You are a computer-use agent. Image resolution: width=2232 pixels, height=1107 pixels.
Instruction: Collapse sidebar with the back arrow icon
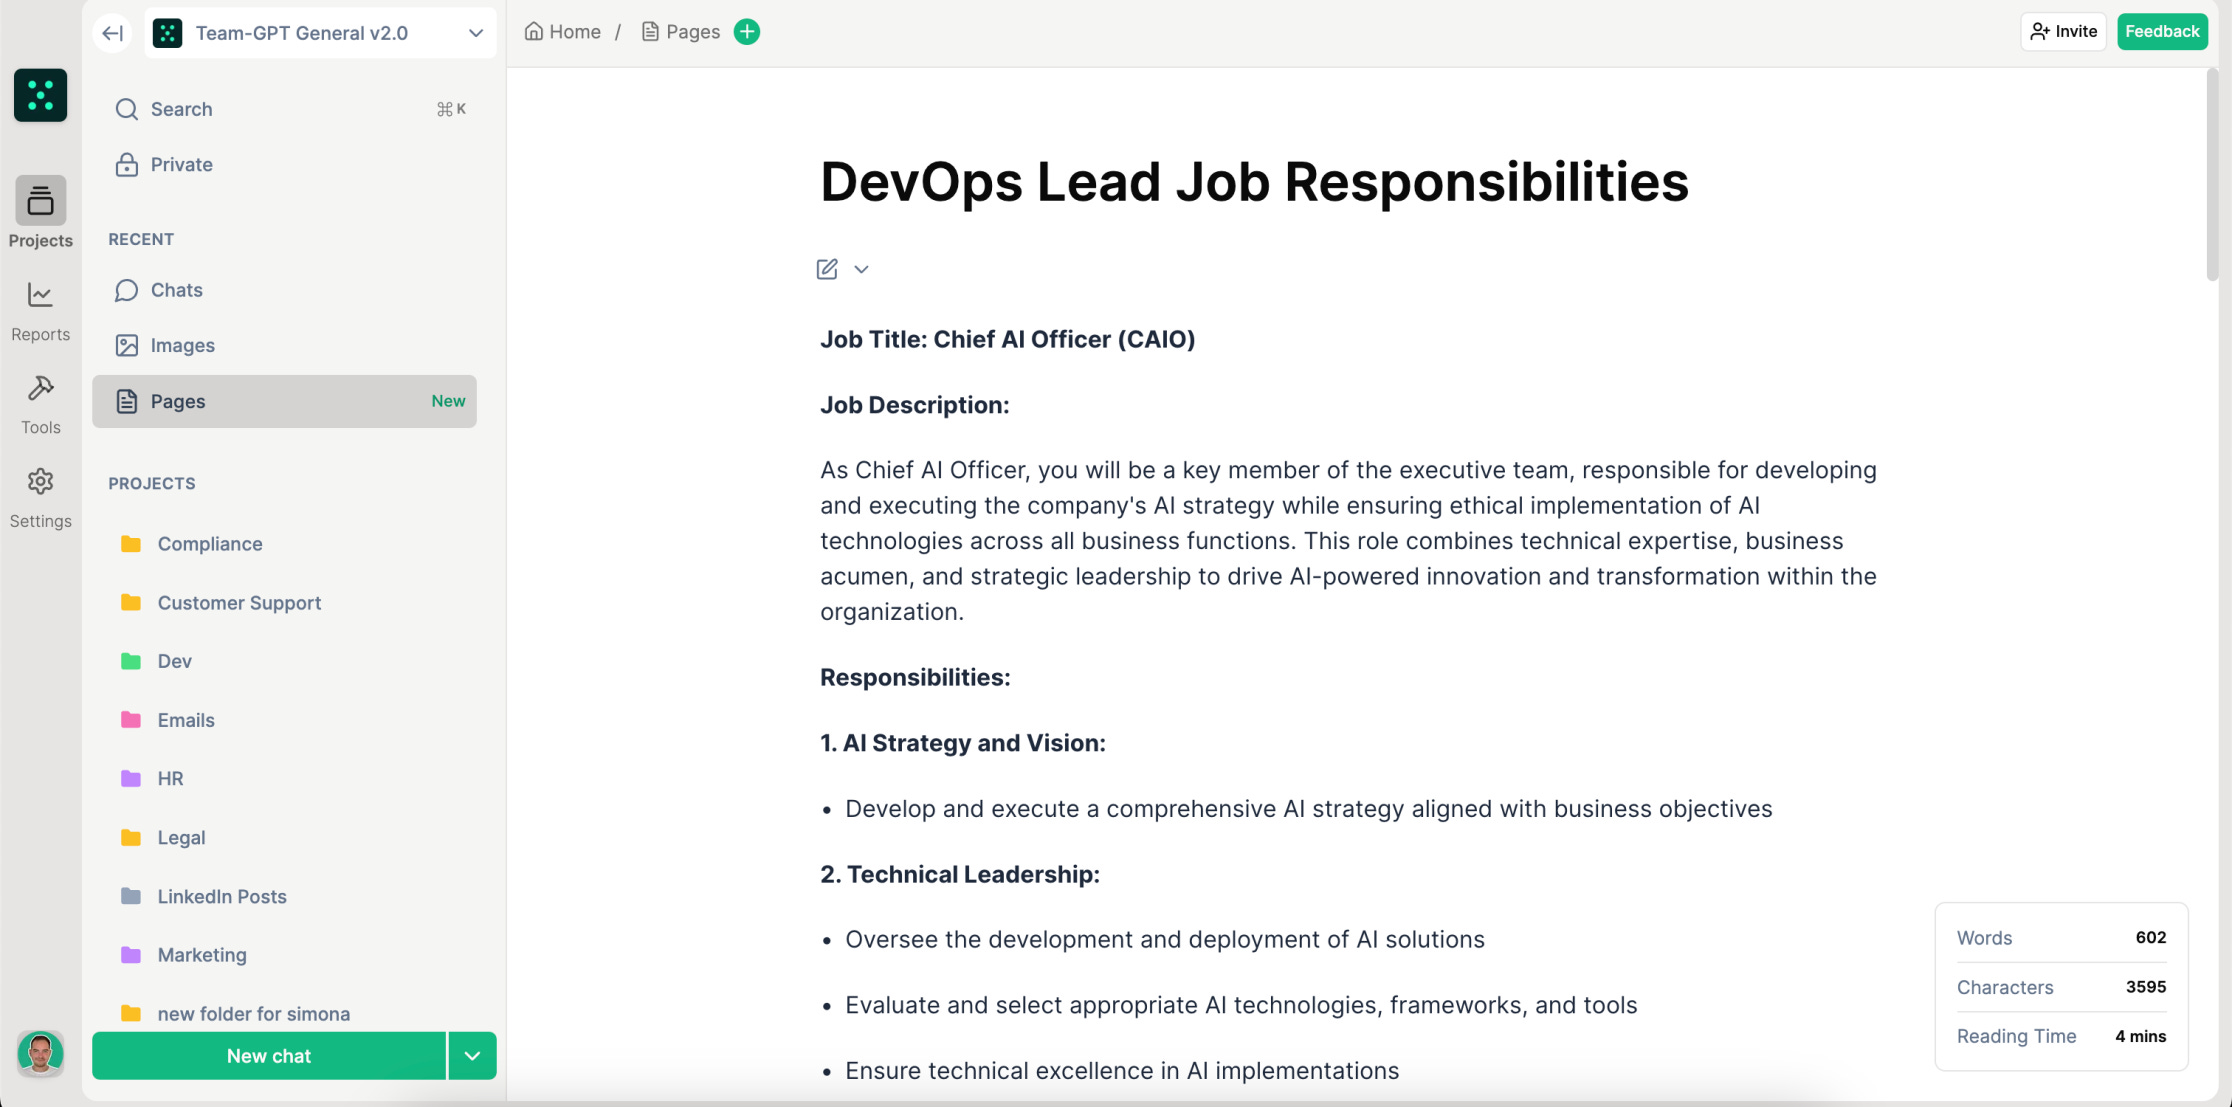113,33
